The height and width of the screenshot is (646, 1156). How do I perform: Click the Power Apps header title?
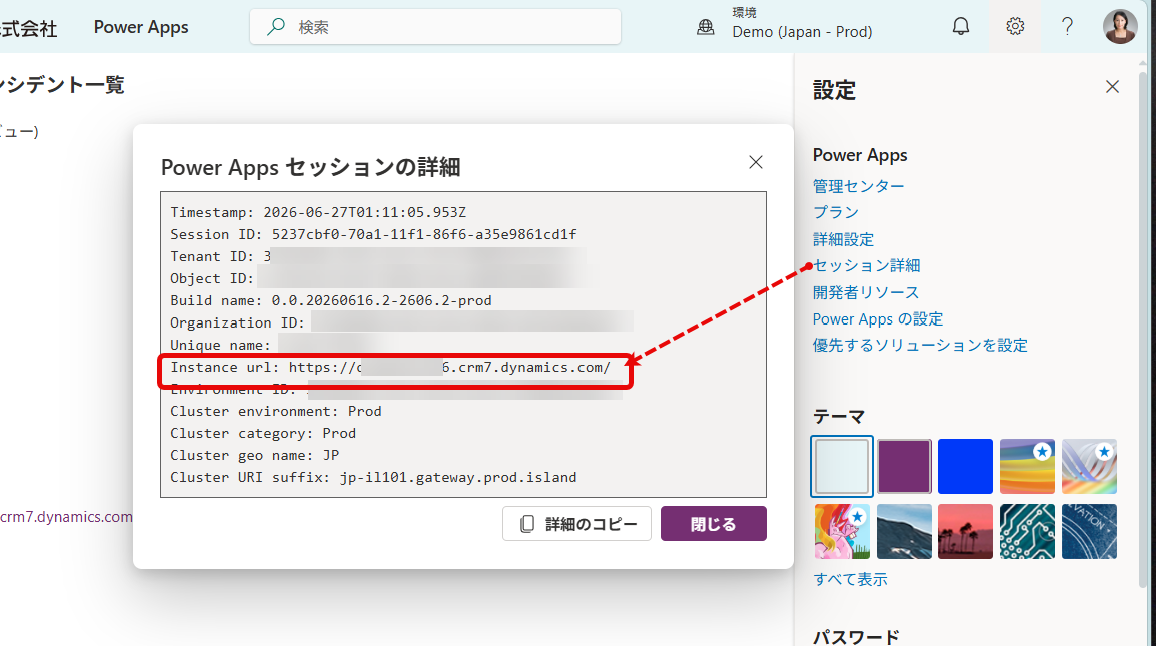tap(141, 27)
